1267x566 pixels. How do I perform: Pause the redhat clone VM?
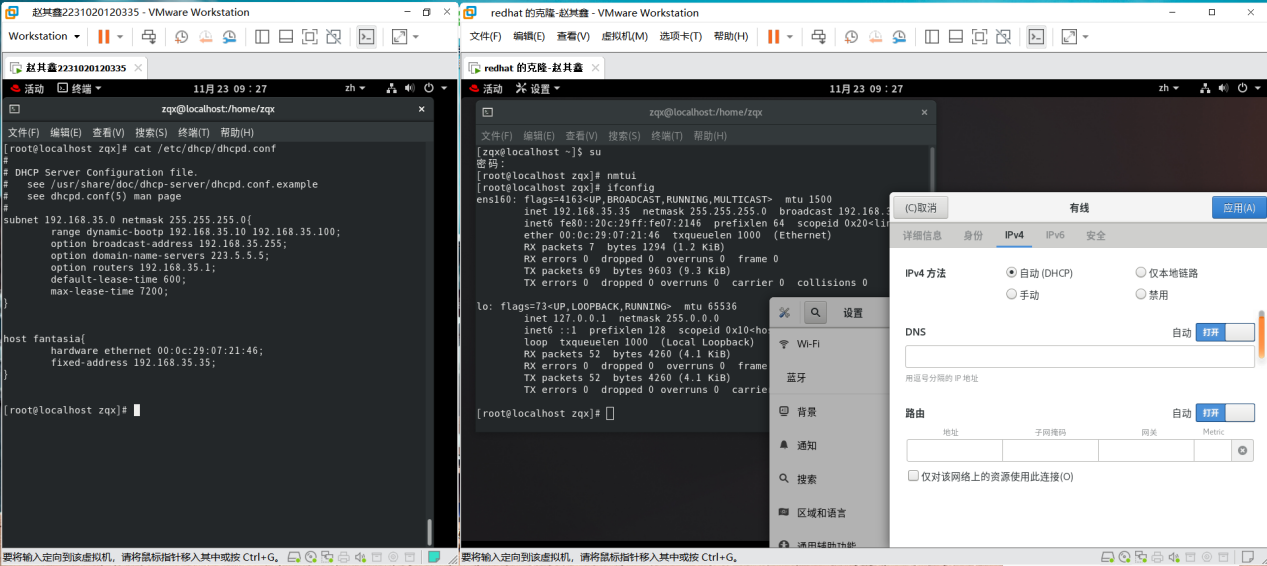coord(773,36)
